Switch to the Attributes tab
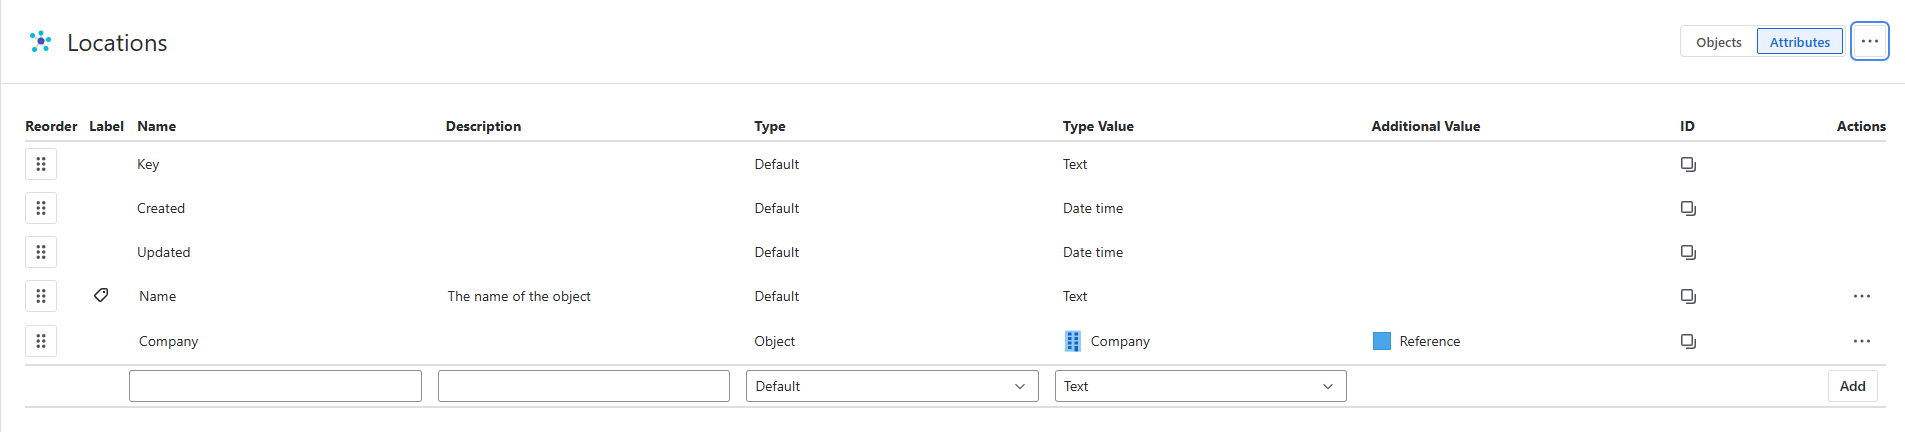Image resolution: width=1905 pixels, height=432 pixels. 1799,42
